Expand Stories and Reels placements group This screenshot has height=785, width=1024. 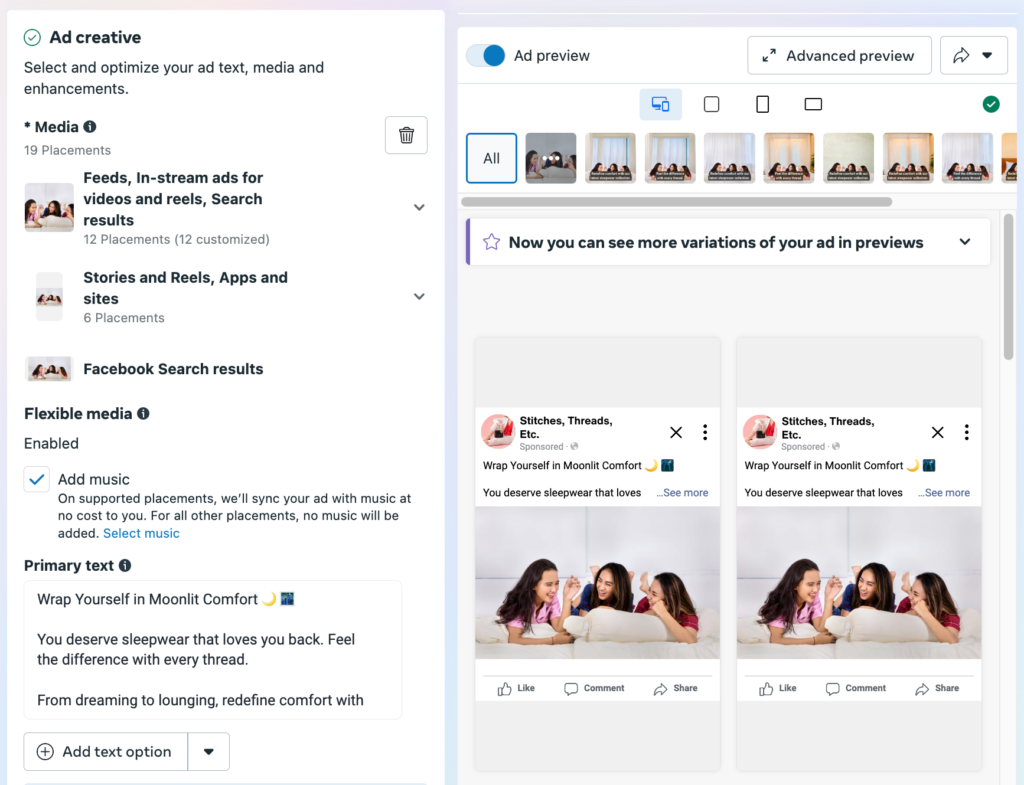(419, 297)
